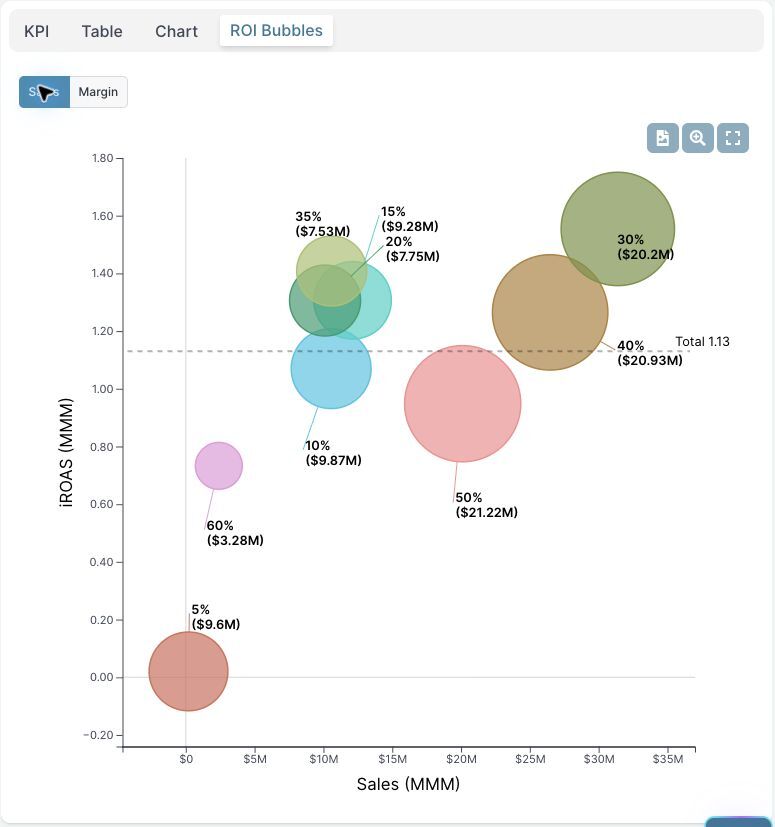The width and height of the screenshot is (775, 827).
Task: Select the ROI Bubbles tab
Action: pyautogui.click(x=276, y=31)
